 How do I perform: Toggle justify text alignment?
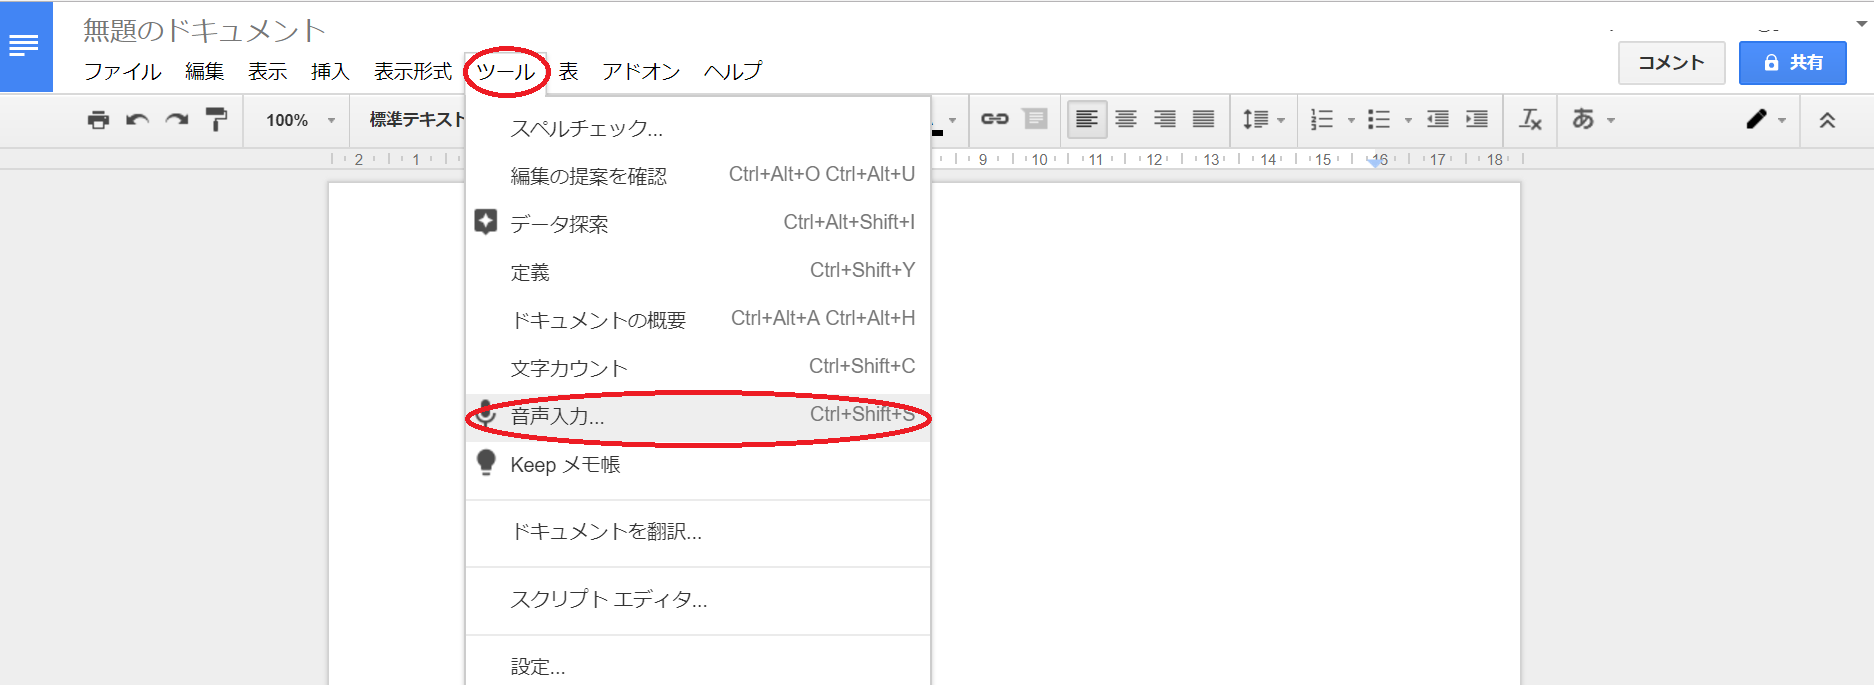tap(1204, 120)
